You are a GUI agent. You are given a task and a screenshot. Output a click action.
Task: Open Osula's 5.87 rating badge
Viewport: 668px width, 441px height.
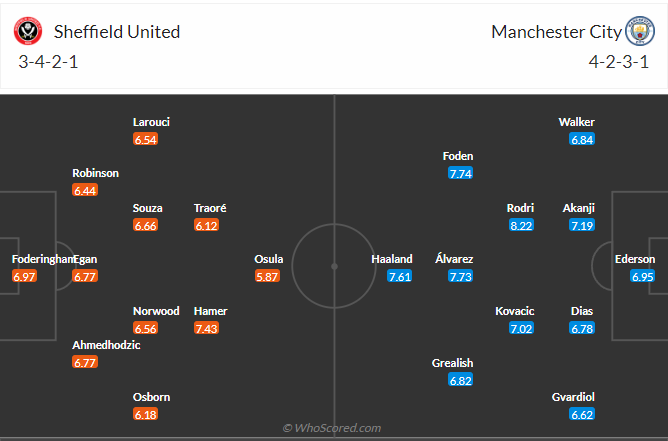point(267,276)
